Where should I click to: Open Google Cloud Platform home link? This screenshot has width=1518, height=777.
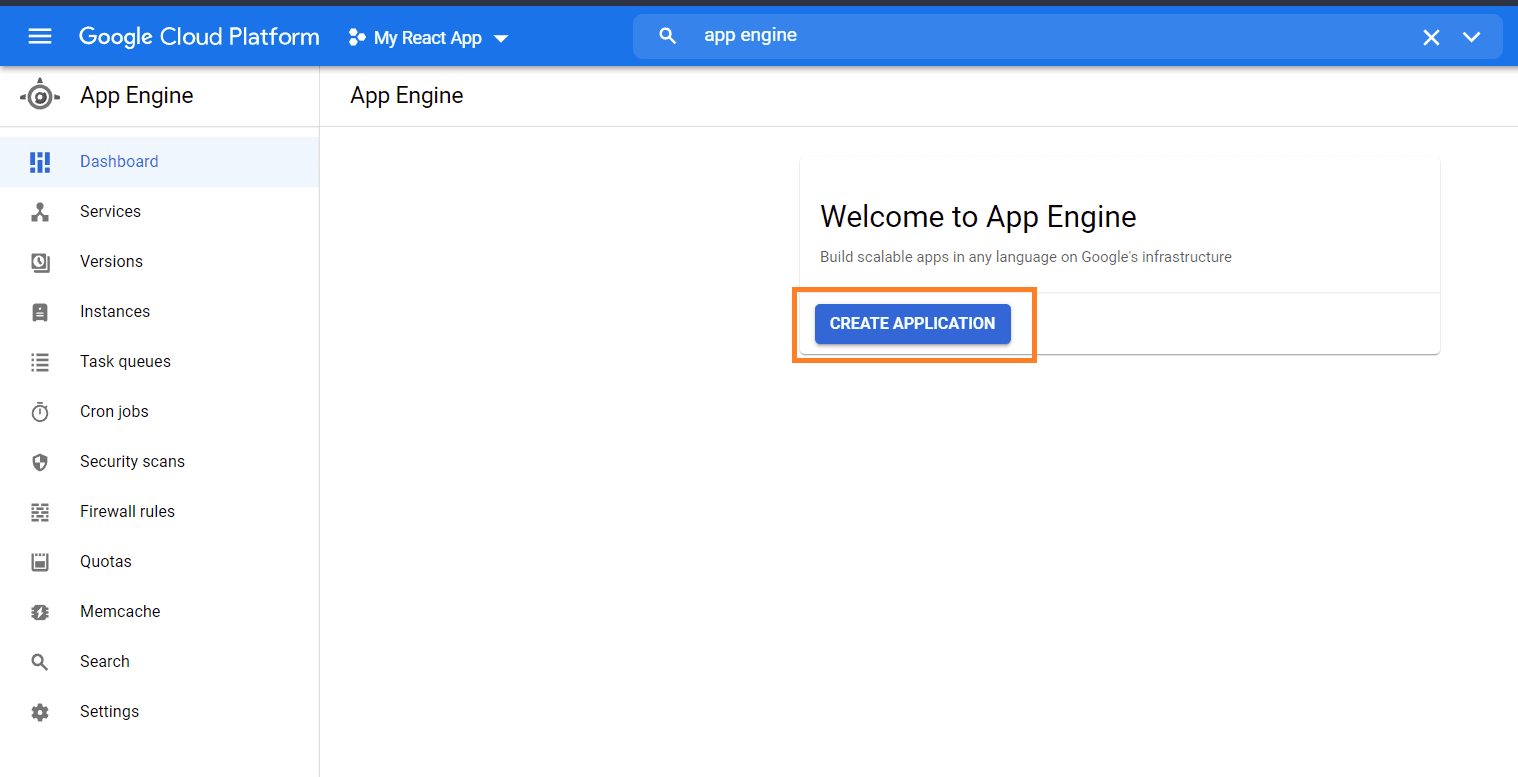(x=199, y=36)
